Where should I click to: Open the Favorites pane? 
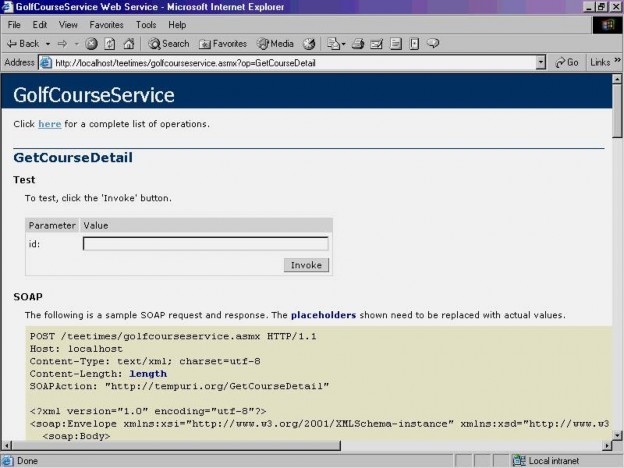tap(222, 43)
